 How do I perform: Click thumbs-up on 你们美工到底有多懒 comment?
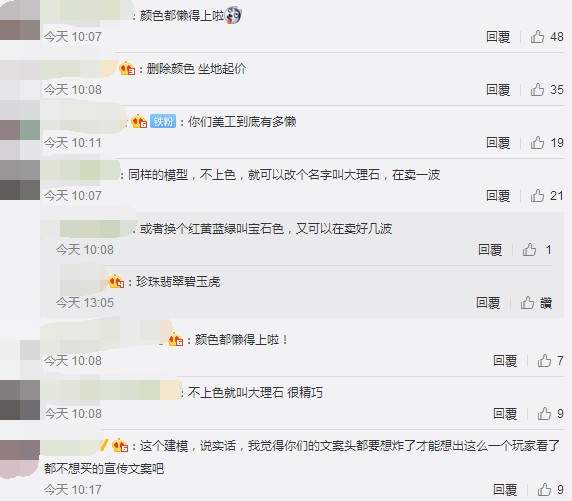click(x=537, y=142)
